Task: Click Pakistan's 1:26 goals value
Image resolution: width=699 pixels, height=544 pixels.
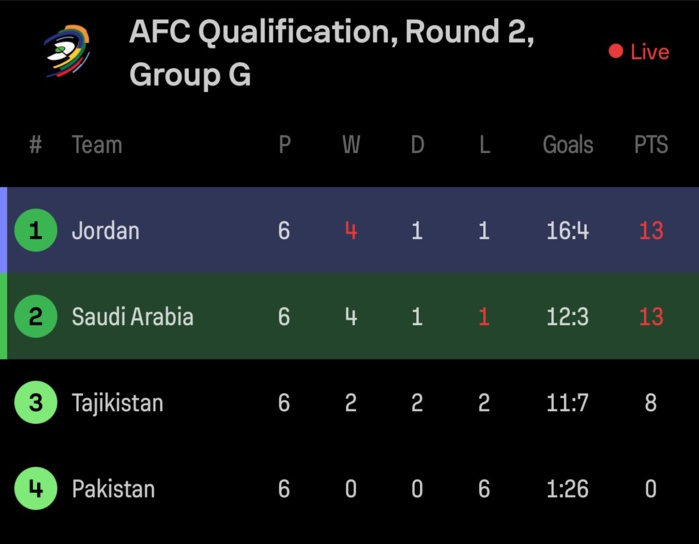Action: [x=568, y=489]
